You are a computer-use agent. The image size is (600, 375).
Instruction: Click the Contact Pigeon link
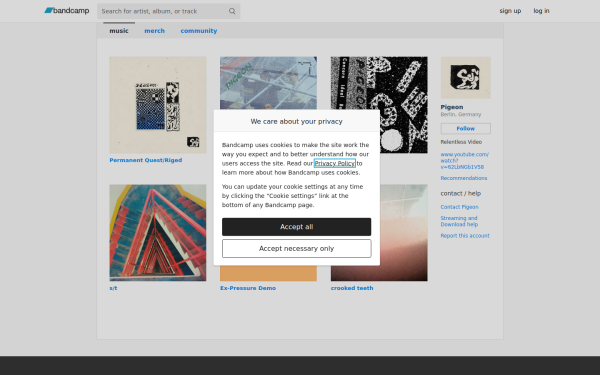pyautogui.click(x=459, y=207)
